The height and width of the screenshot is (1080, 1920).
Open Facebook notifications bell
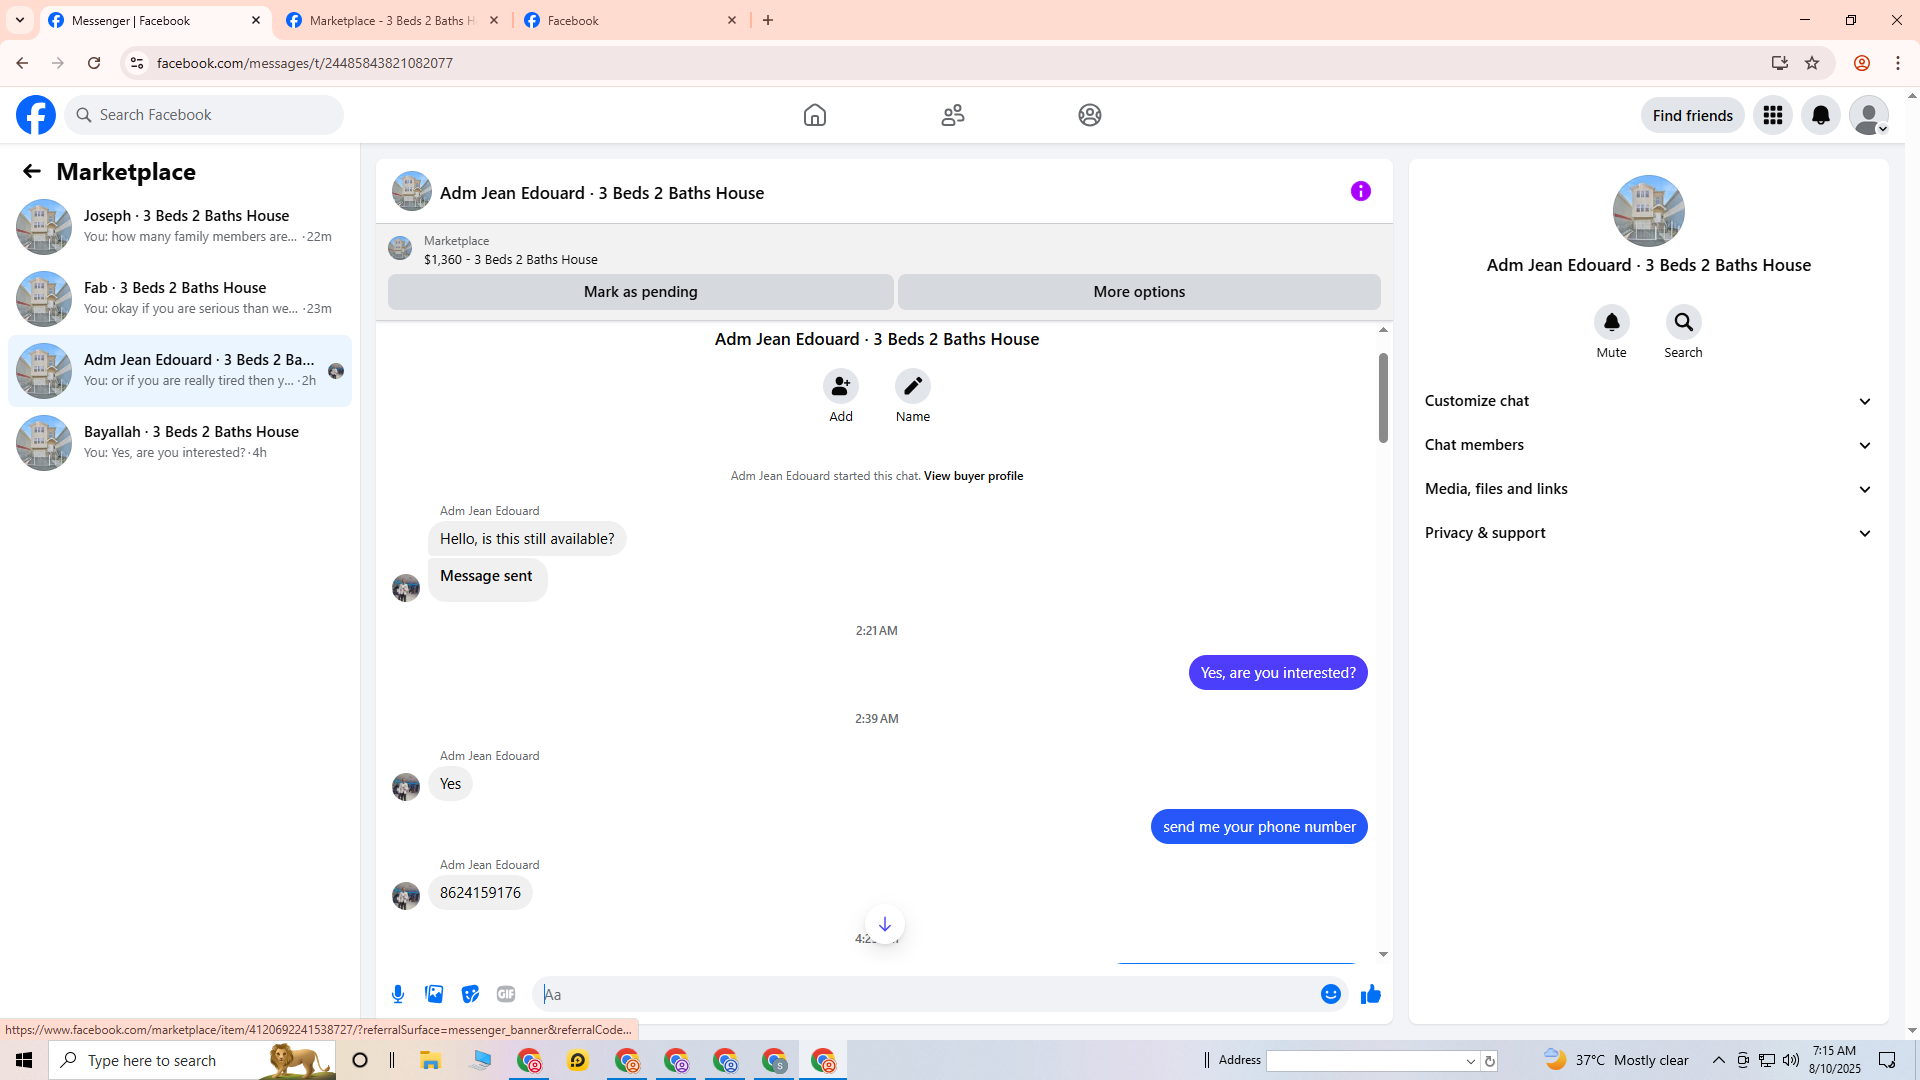pos(1820,115)
